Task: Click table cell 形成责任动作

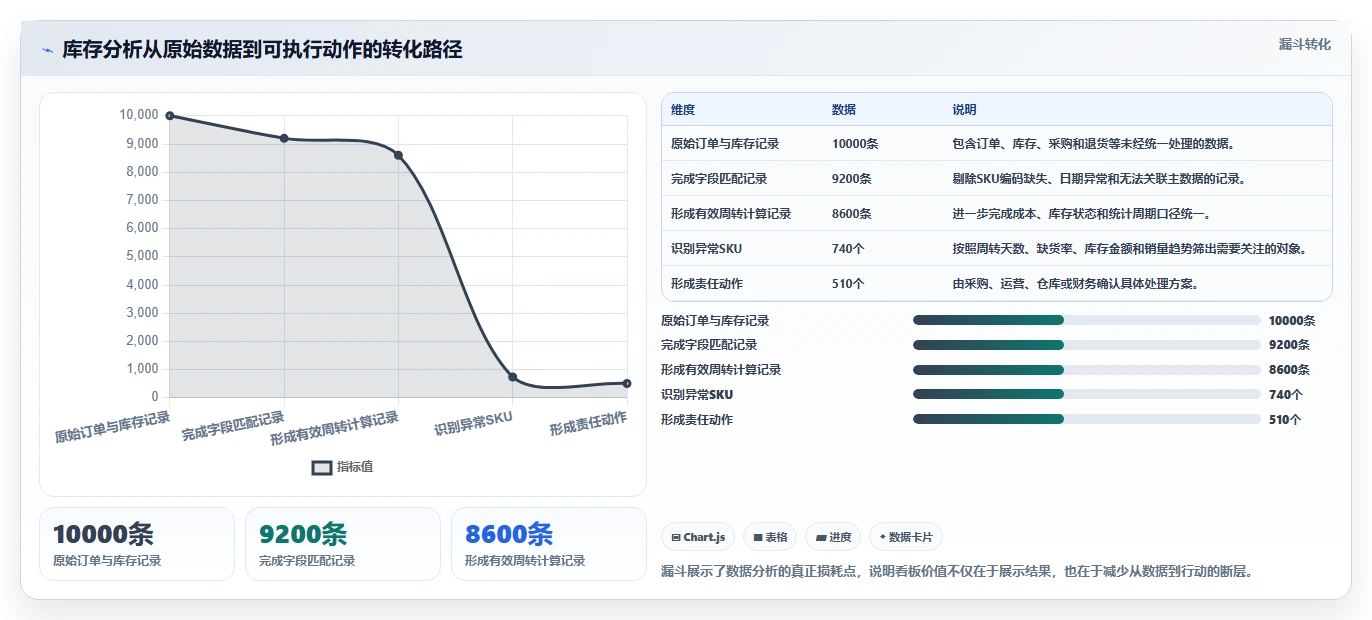Action: coord(707,284)
